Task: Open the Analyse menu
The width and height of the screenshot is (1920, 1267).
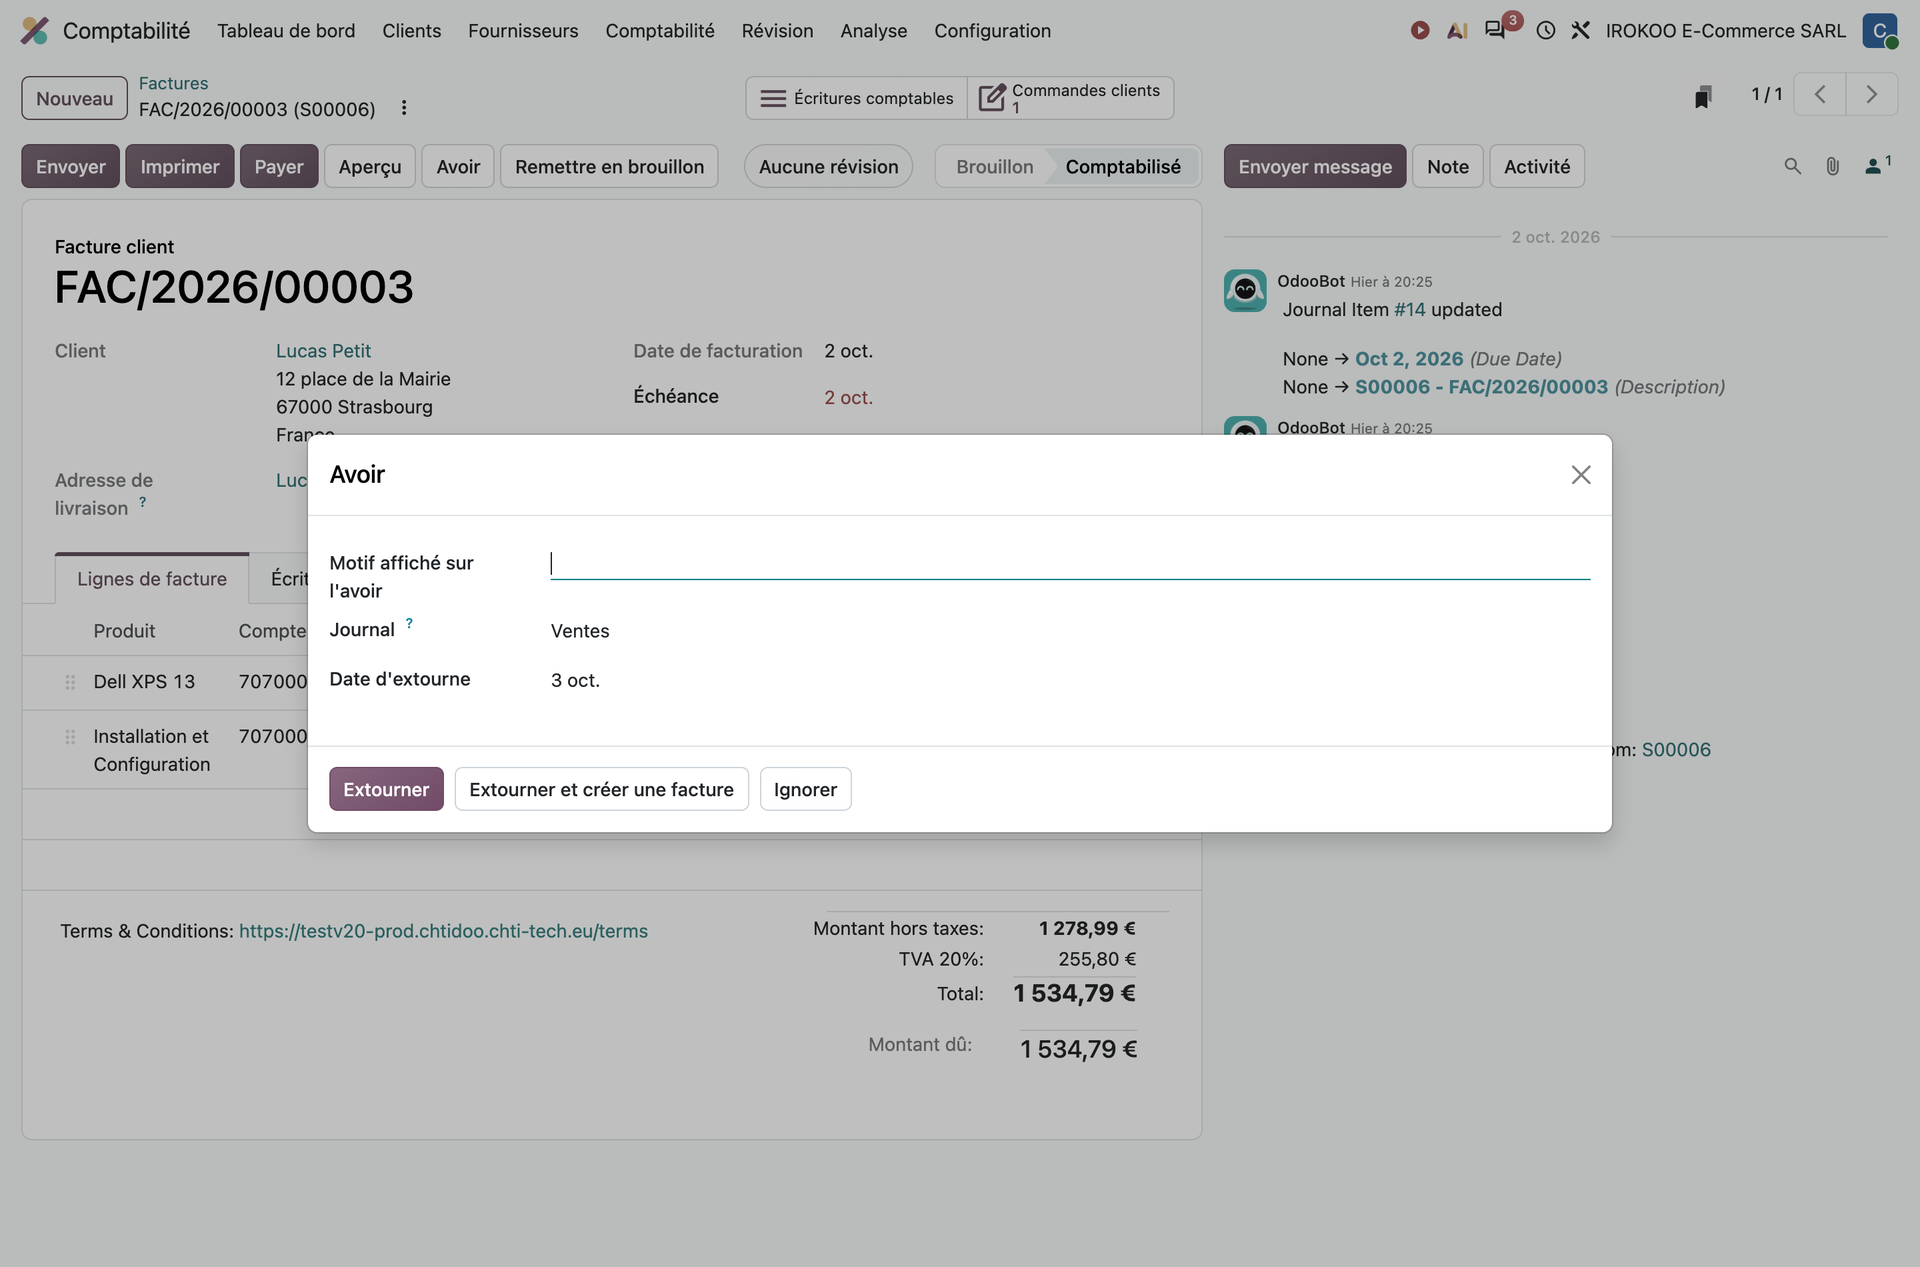Action: point(873,31)
